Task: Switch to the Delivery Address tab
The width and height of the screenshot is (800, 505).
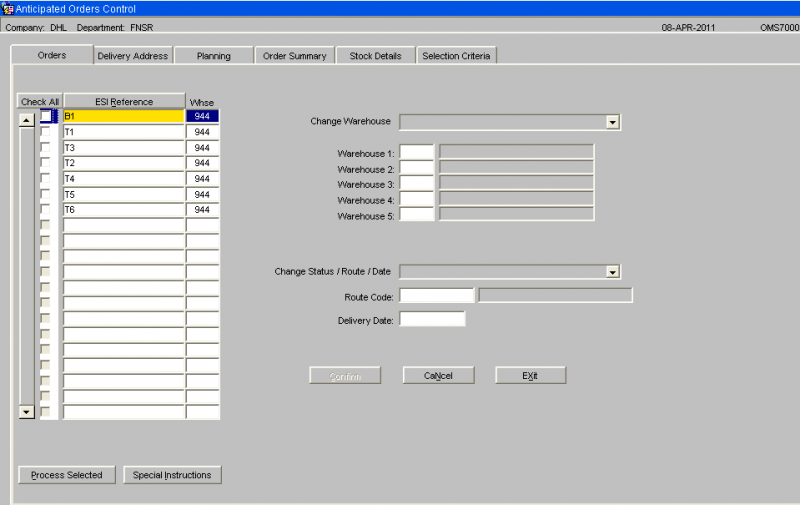Action: coord(133,56)
